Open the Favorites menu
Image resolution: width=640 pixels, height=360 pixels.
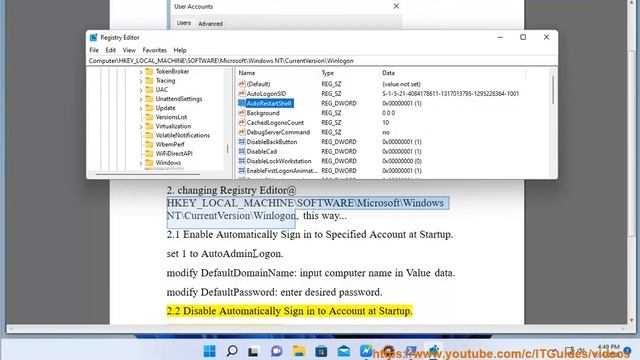pyautogui.click(x=154, y=50)
